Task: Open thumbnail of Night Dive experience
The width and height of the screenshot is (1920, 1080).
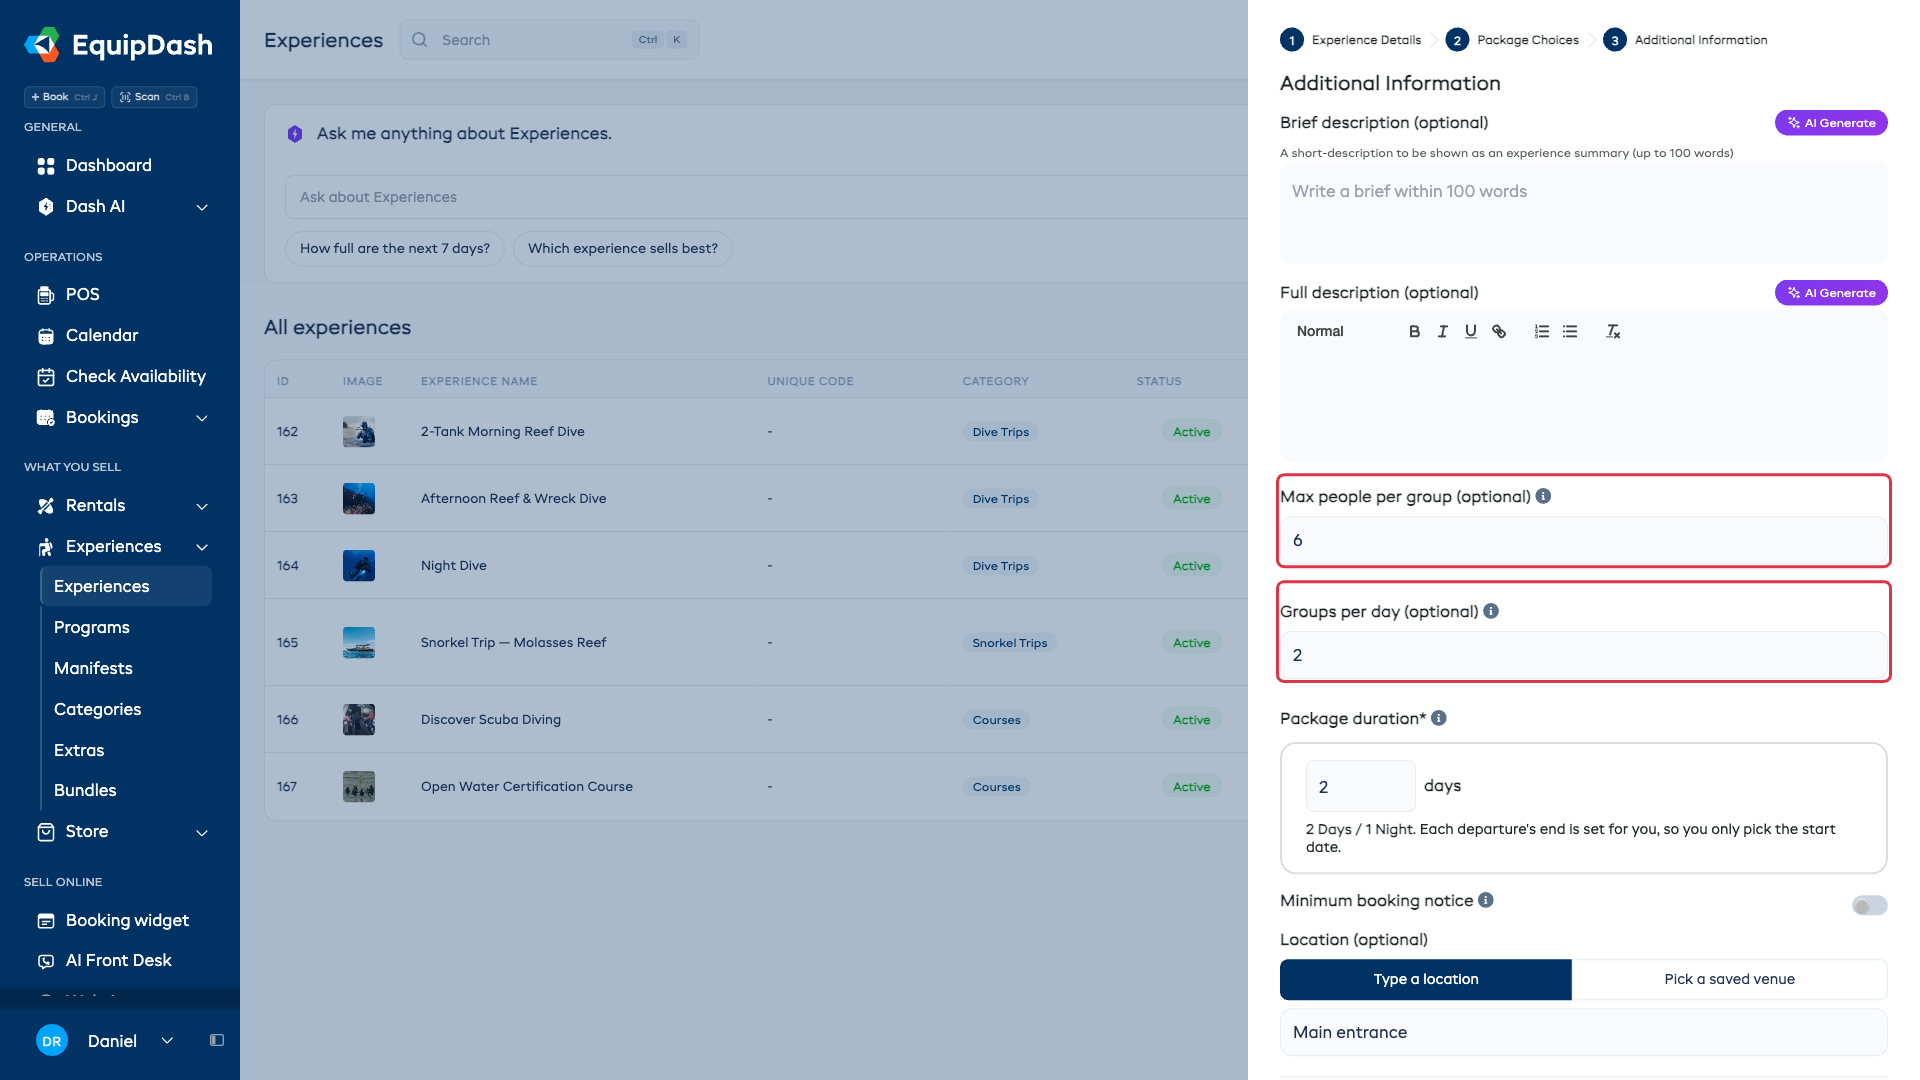Action: pos(359,566)
